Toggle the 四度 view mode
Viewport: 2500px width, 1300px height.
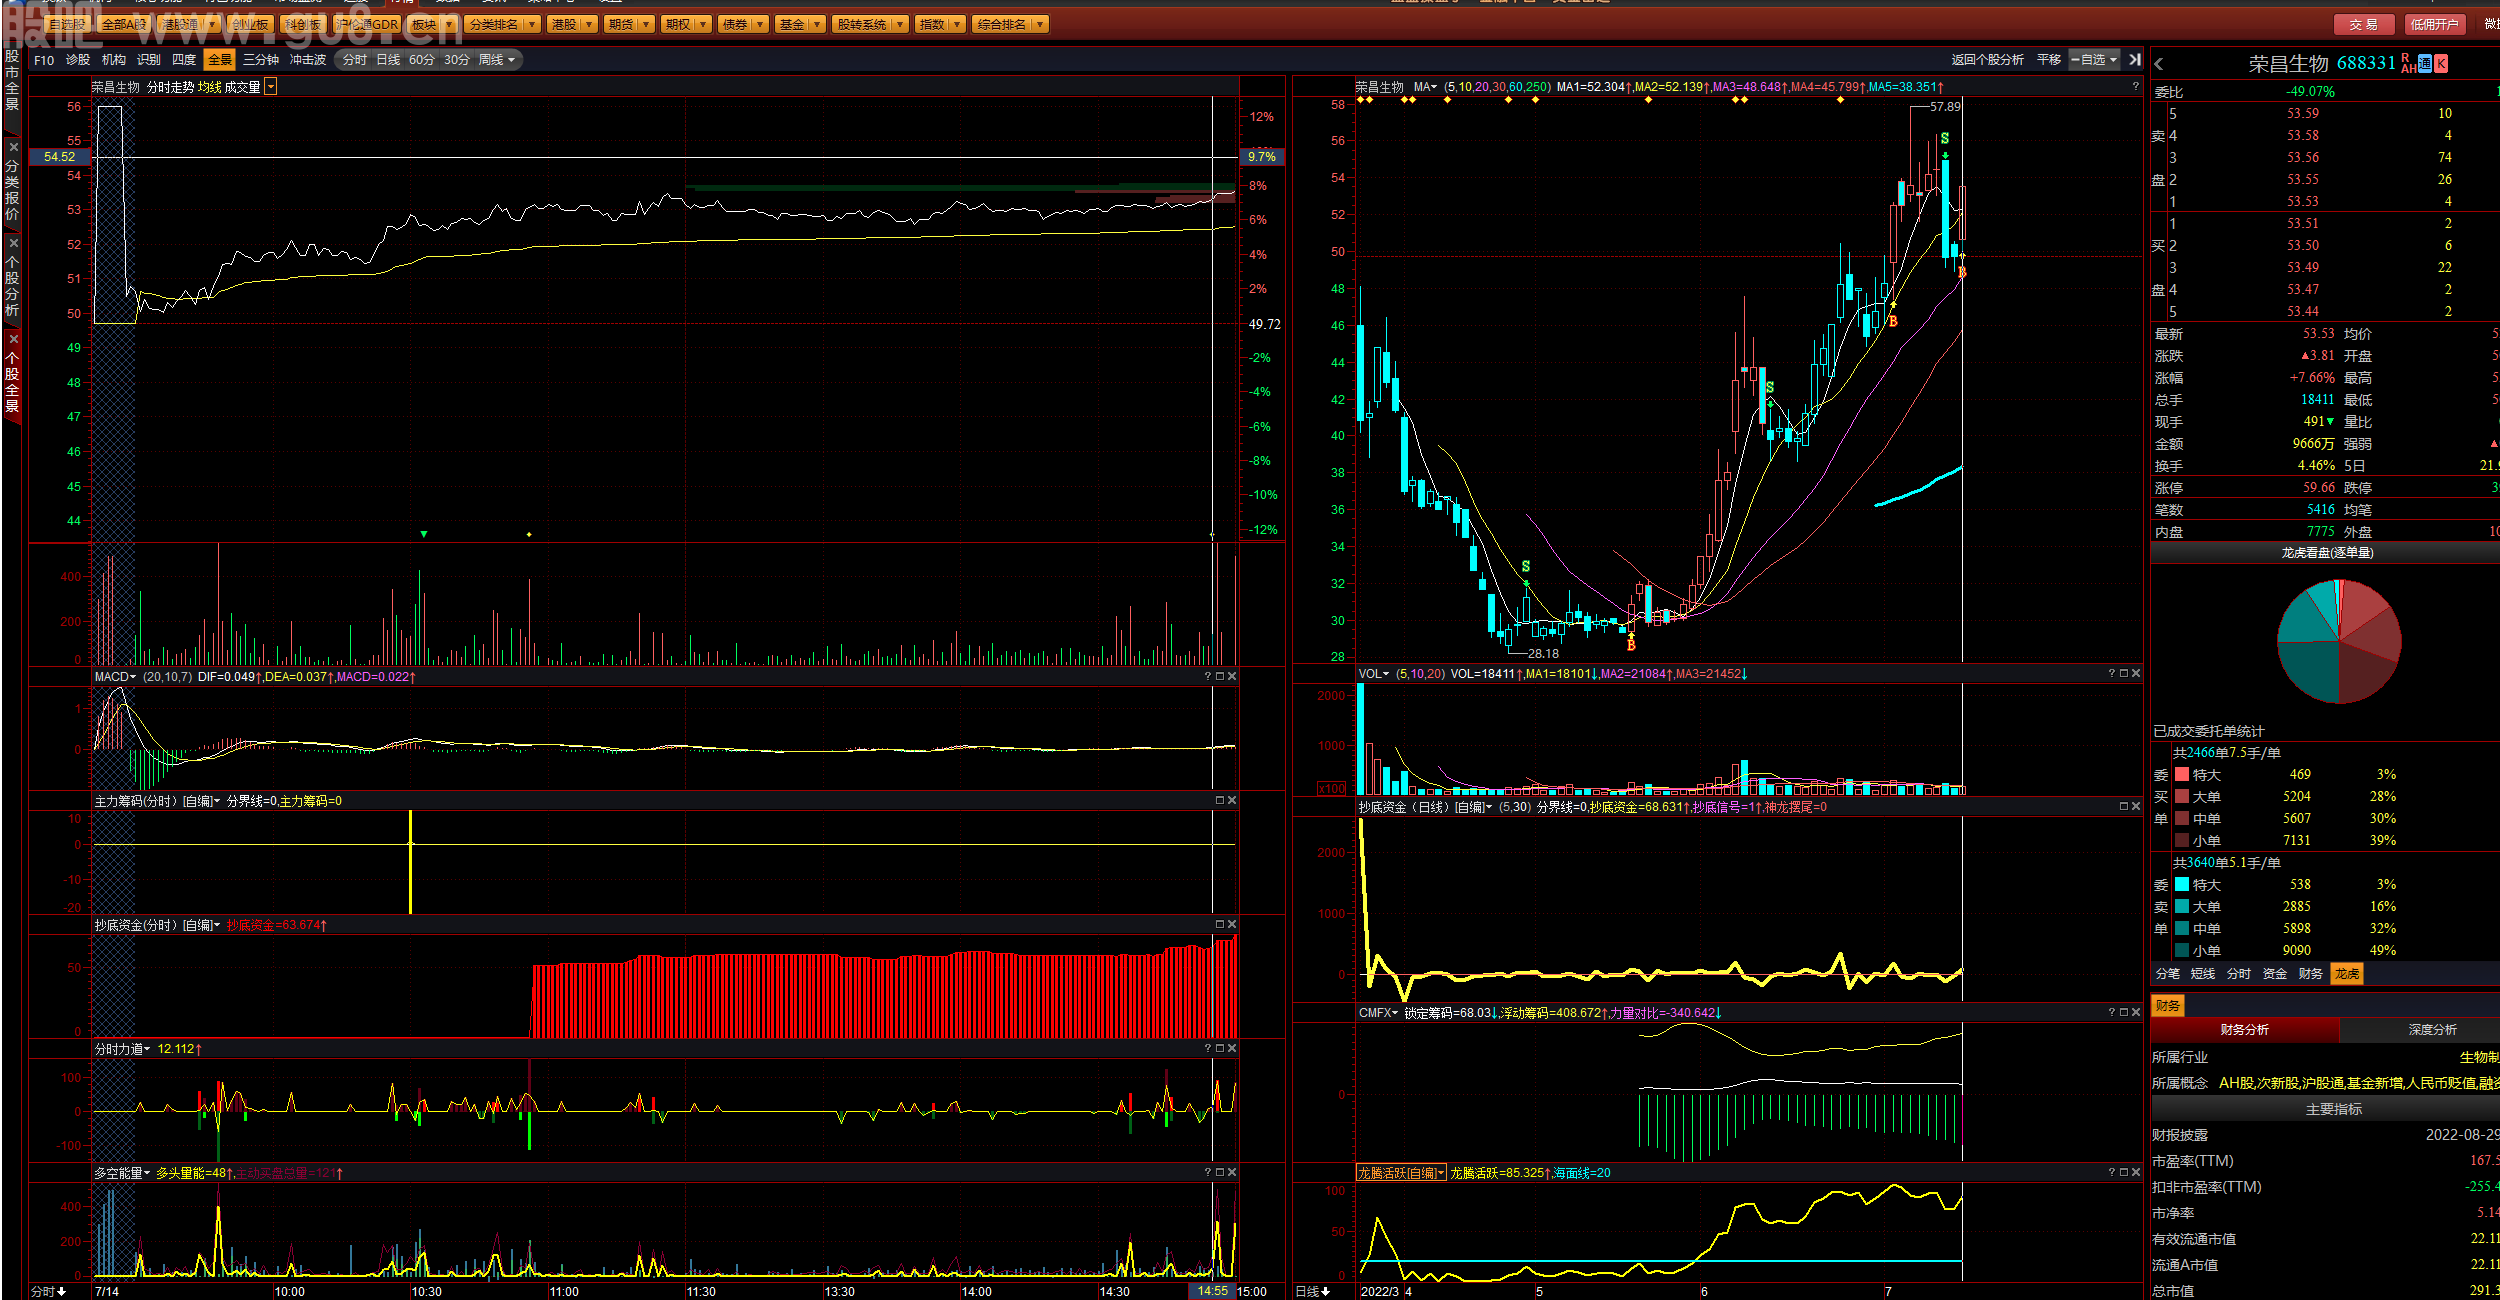(x=184, y=60)
